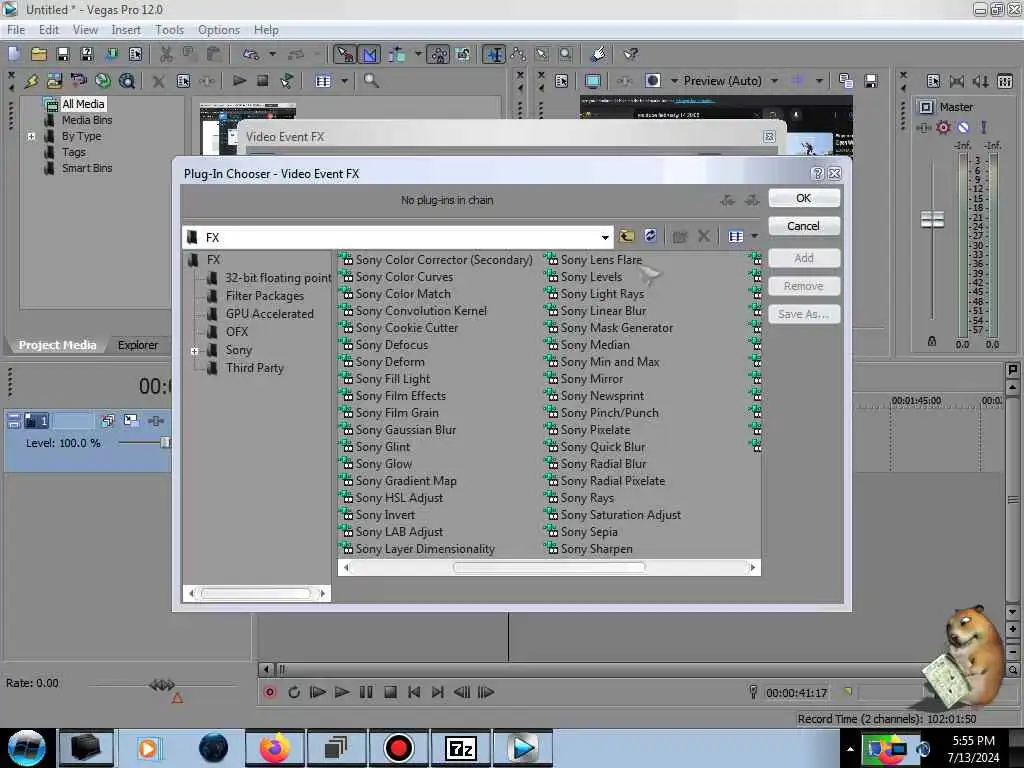
Task: Toggle the Enable Snapping icon
Action: [345, 54]
